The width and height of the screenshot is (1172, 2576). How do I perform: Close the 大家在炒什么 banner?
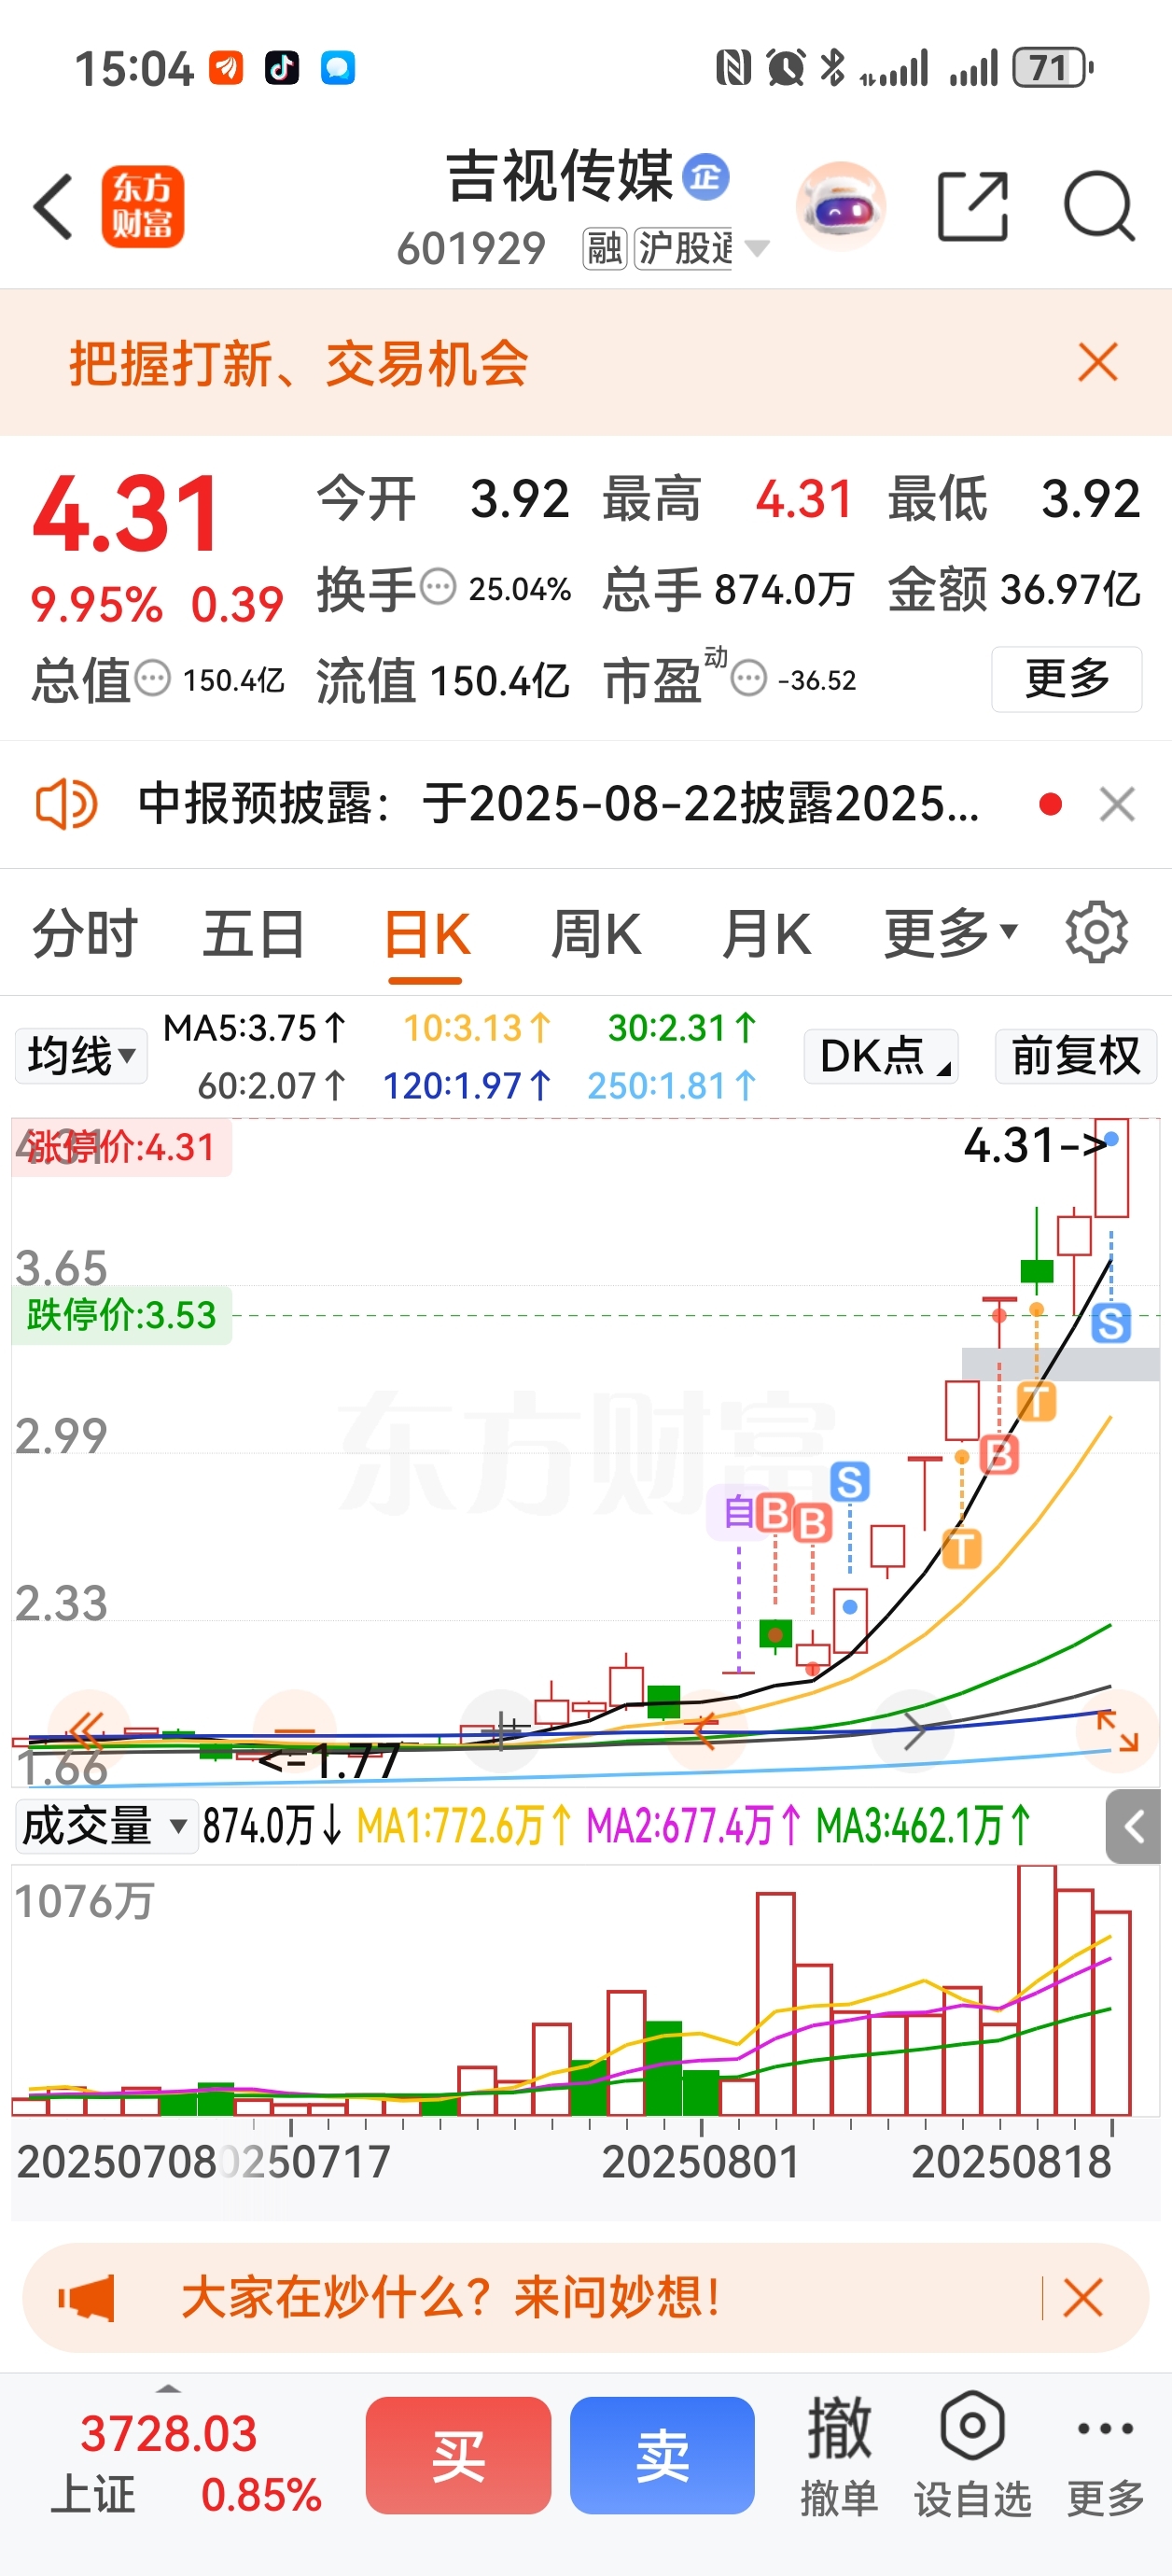[x=1083, y=2298]
